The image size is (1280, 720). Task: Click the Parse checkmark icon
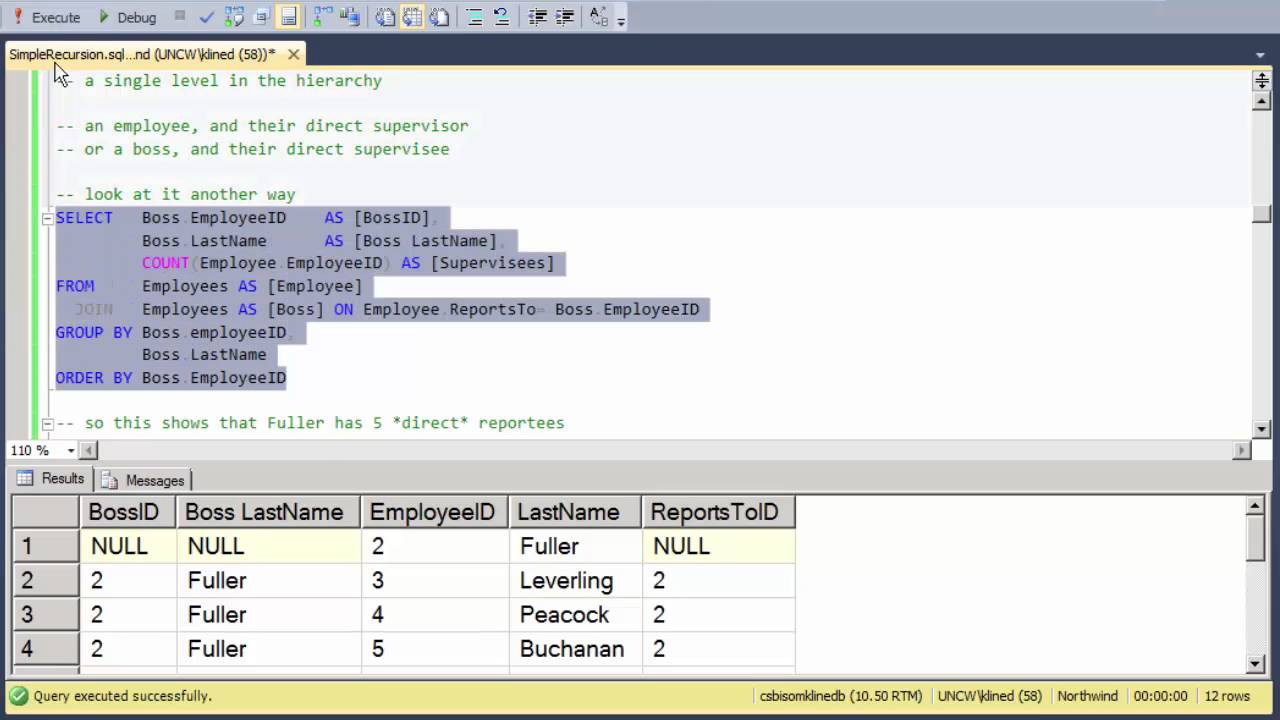207,17
